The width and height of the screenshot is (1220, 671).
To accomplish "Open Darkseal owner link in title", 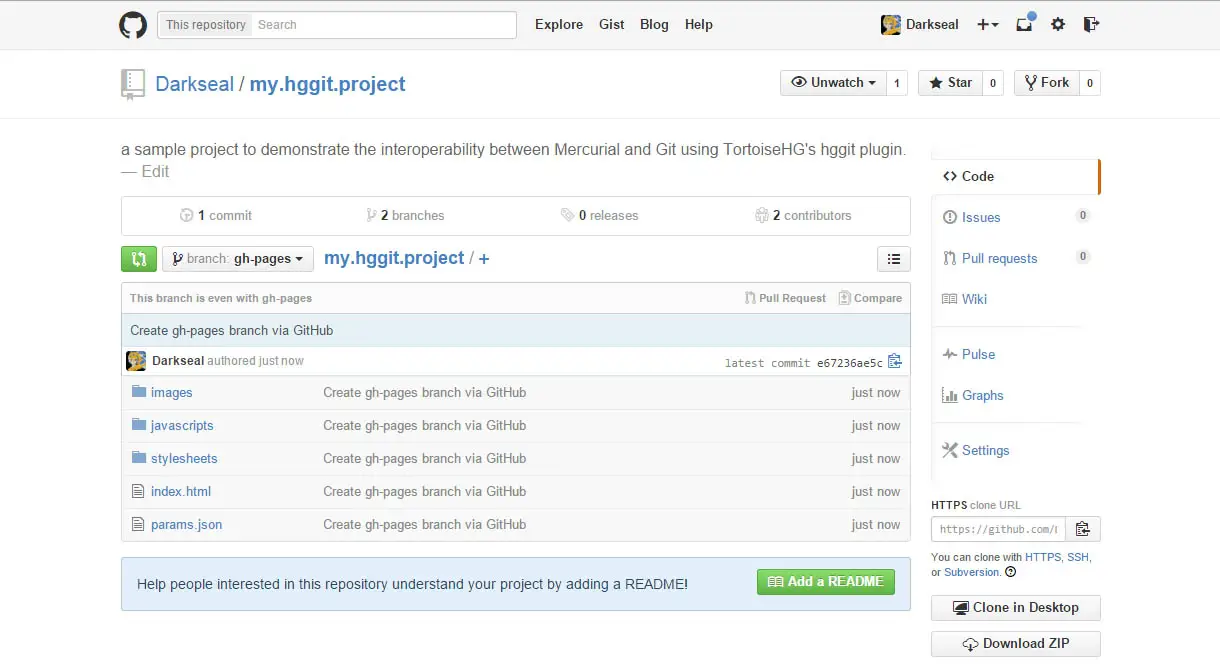I will [194, 84].
